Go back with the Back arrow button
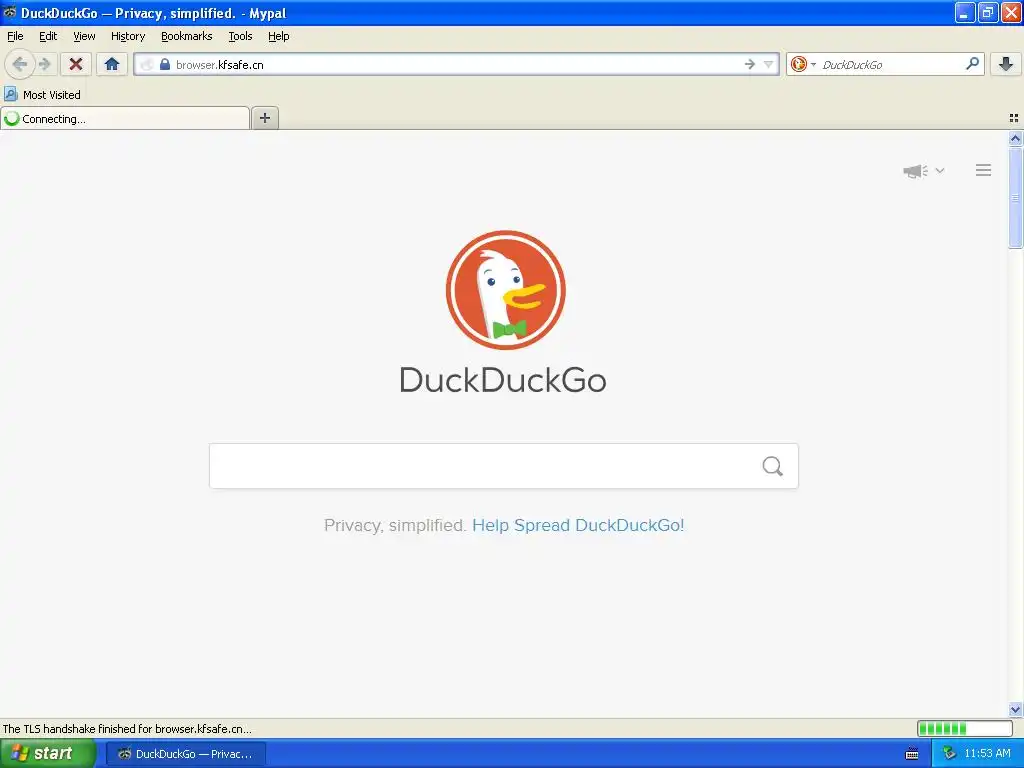The width and height of the screenshot is (1024, 768). (20, 64)
